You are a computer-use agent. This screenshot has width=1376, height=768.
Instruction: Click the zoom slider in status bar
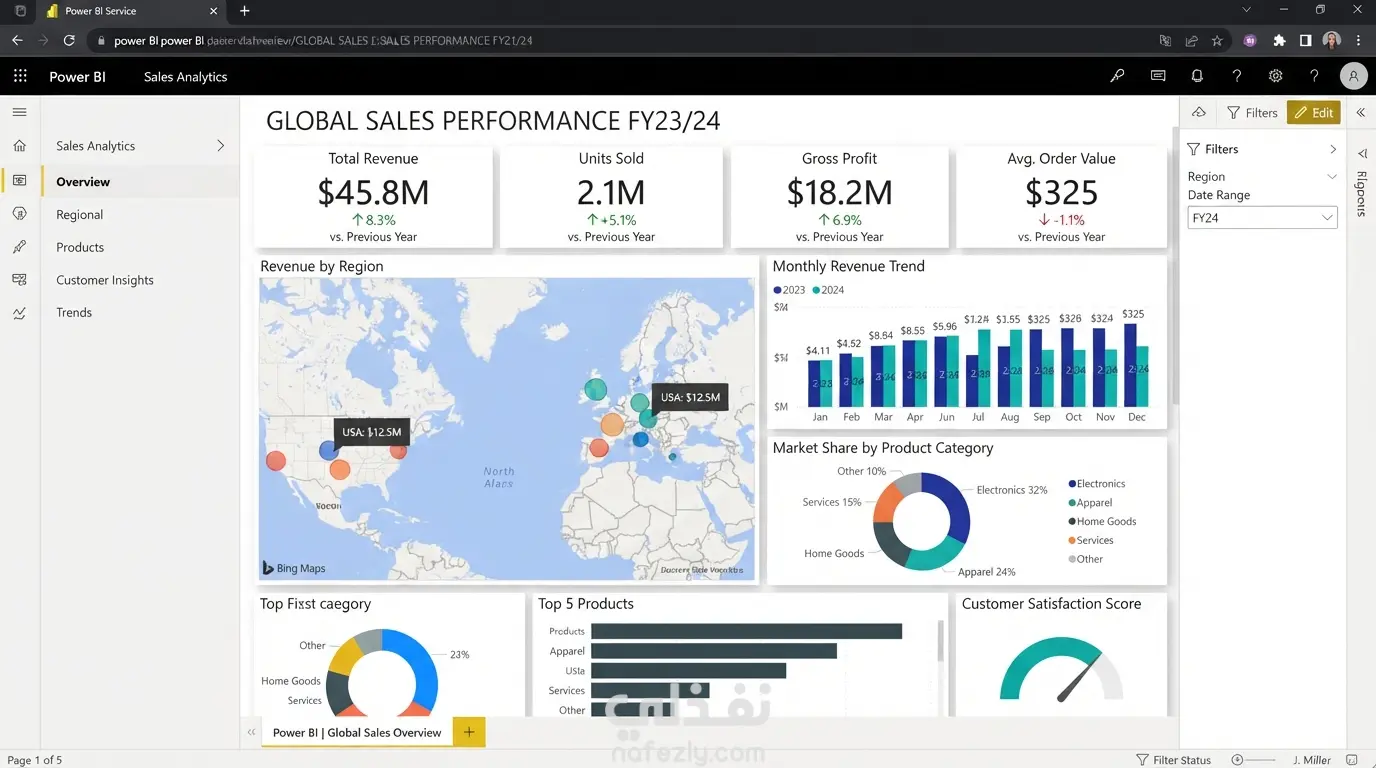[1256, 760]
